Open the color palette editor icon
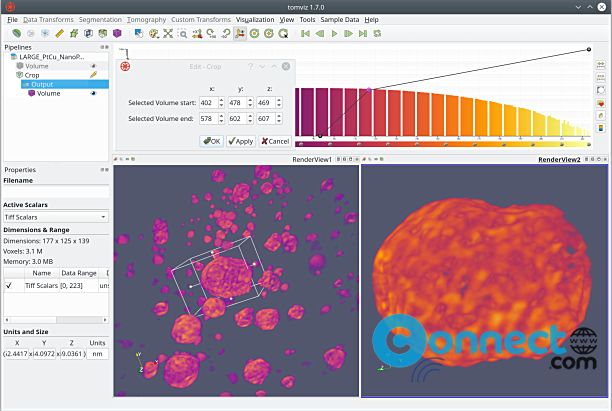 tap(153, 34)
